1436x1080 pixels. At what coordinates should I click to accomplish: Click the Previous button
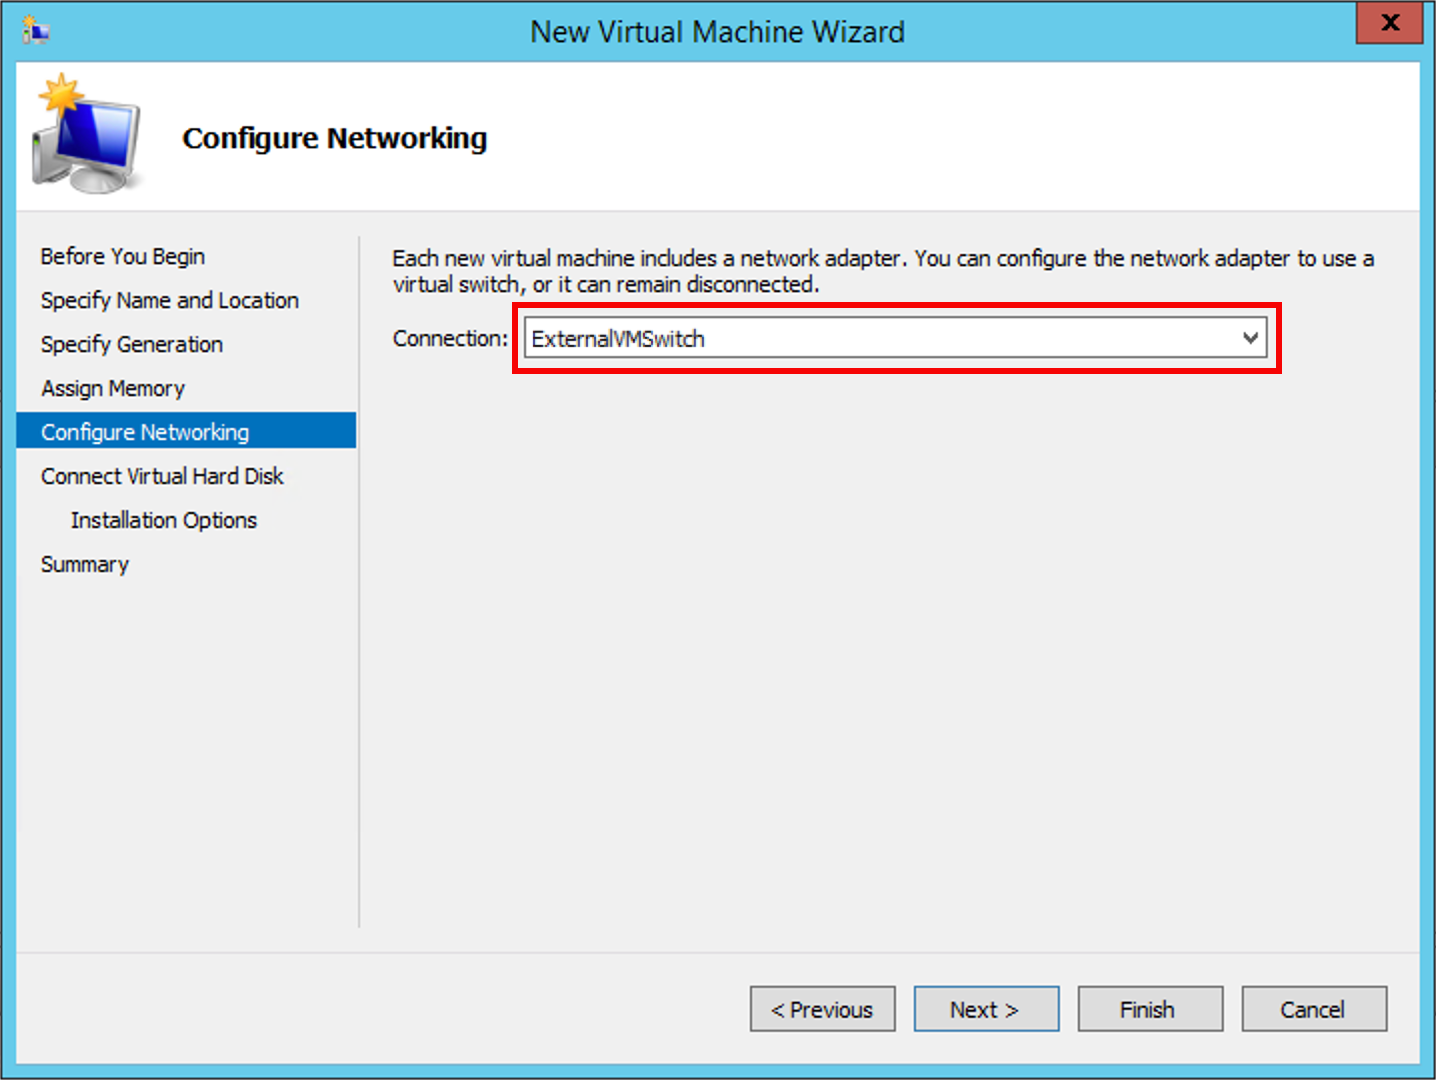click(x=822, y=1009)
